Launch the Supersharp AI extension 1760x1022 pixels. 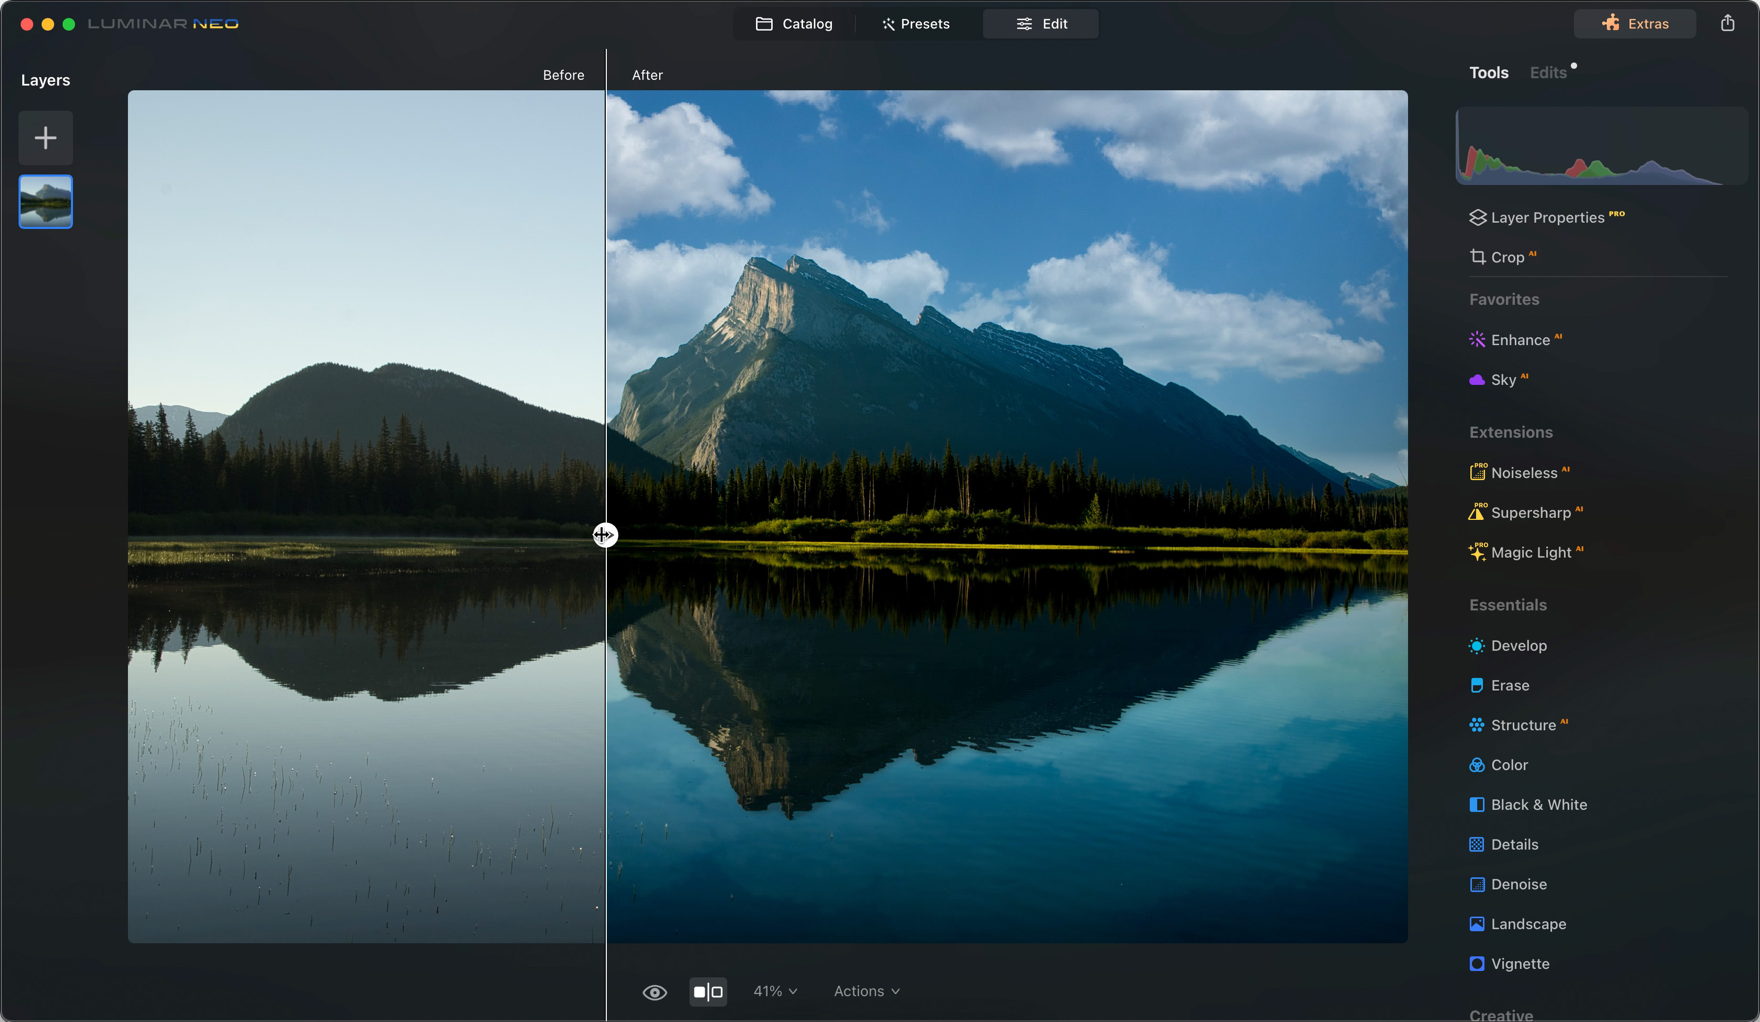1530,513
